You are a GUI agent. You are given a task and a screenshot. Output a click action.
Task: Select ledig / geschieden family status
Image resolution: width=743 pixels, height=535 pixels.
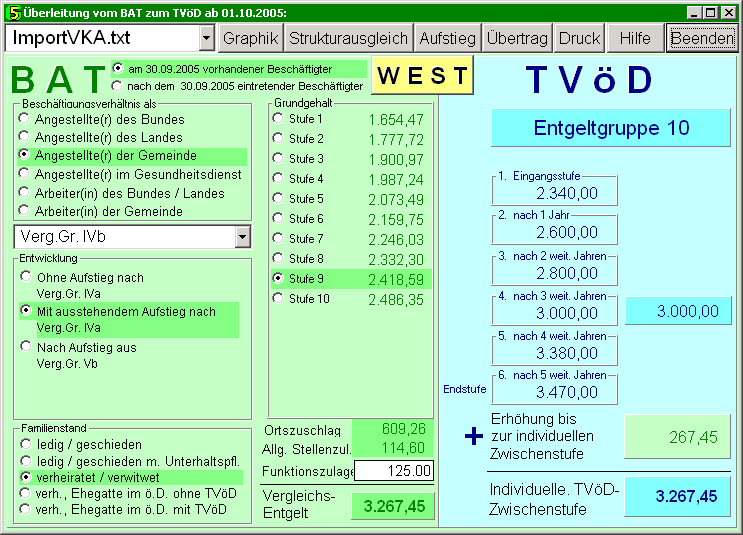click(82, 444)
